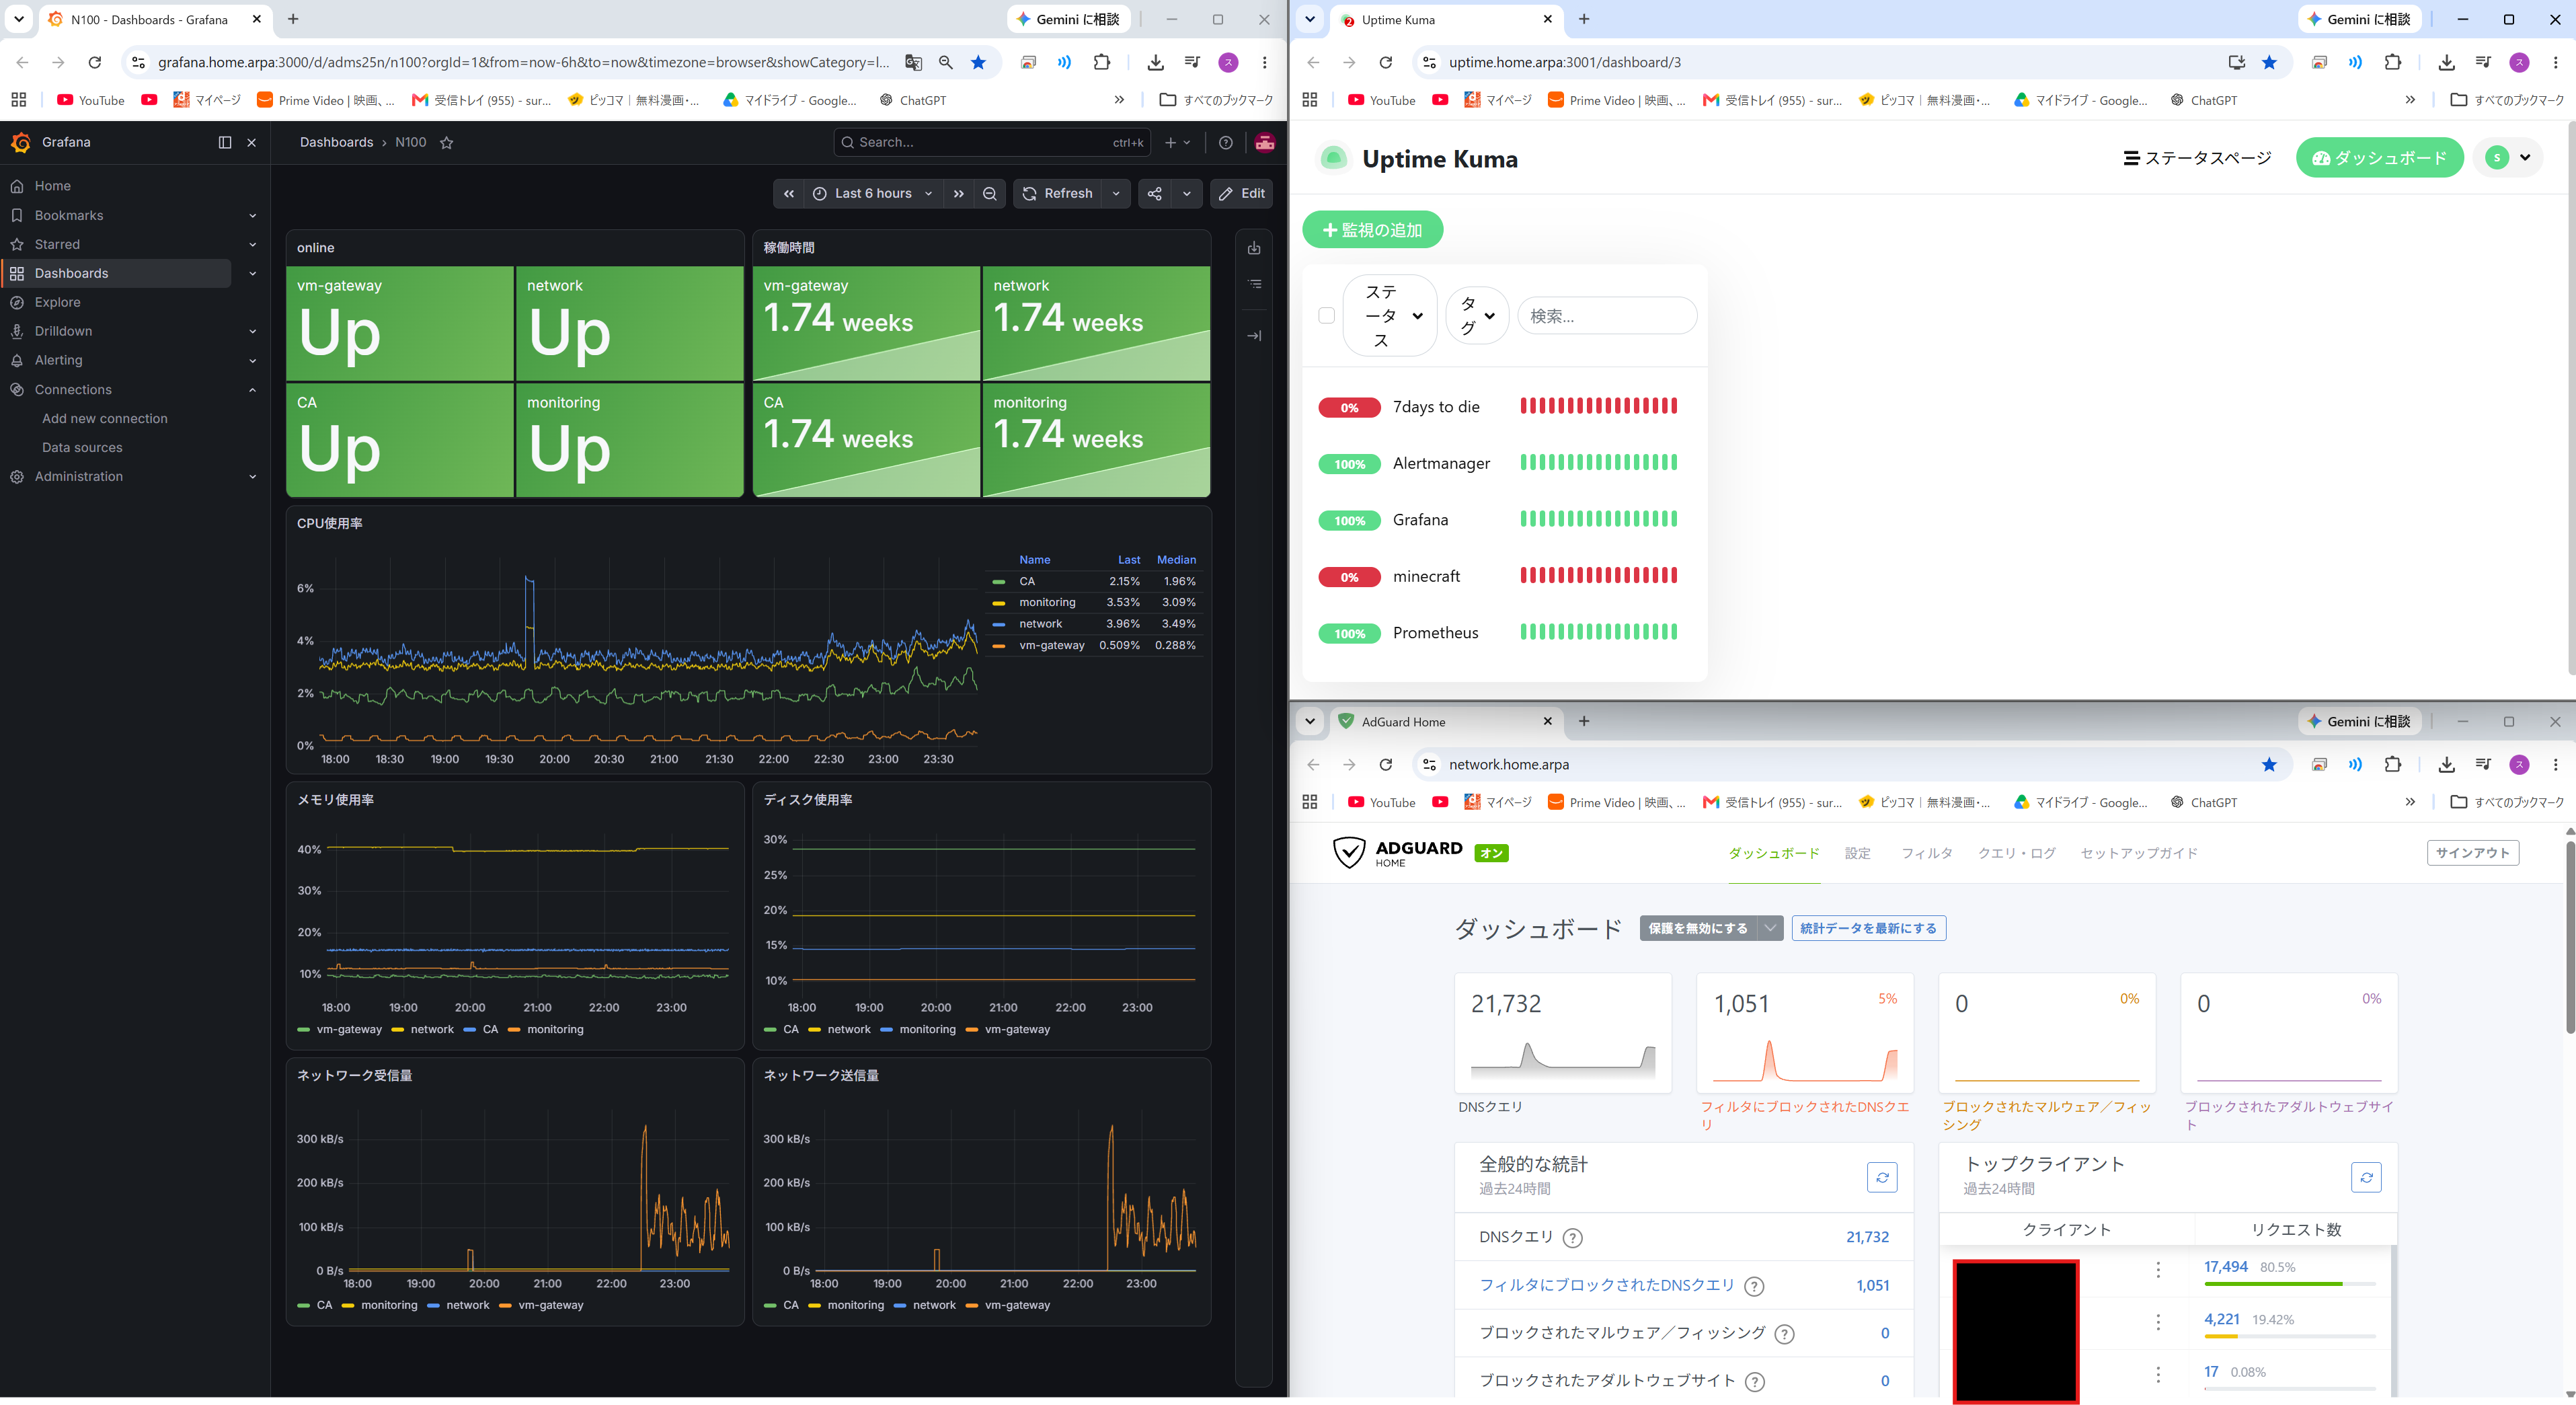The width and height of the screenshot is (2576, 1405).
Task: Open AdGuard クエリ・ログ tab
Action: (2017, 853)
